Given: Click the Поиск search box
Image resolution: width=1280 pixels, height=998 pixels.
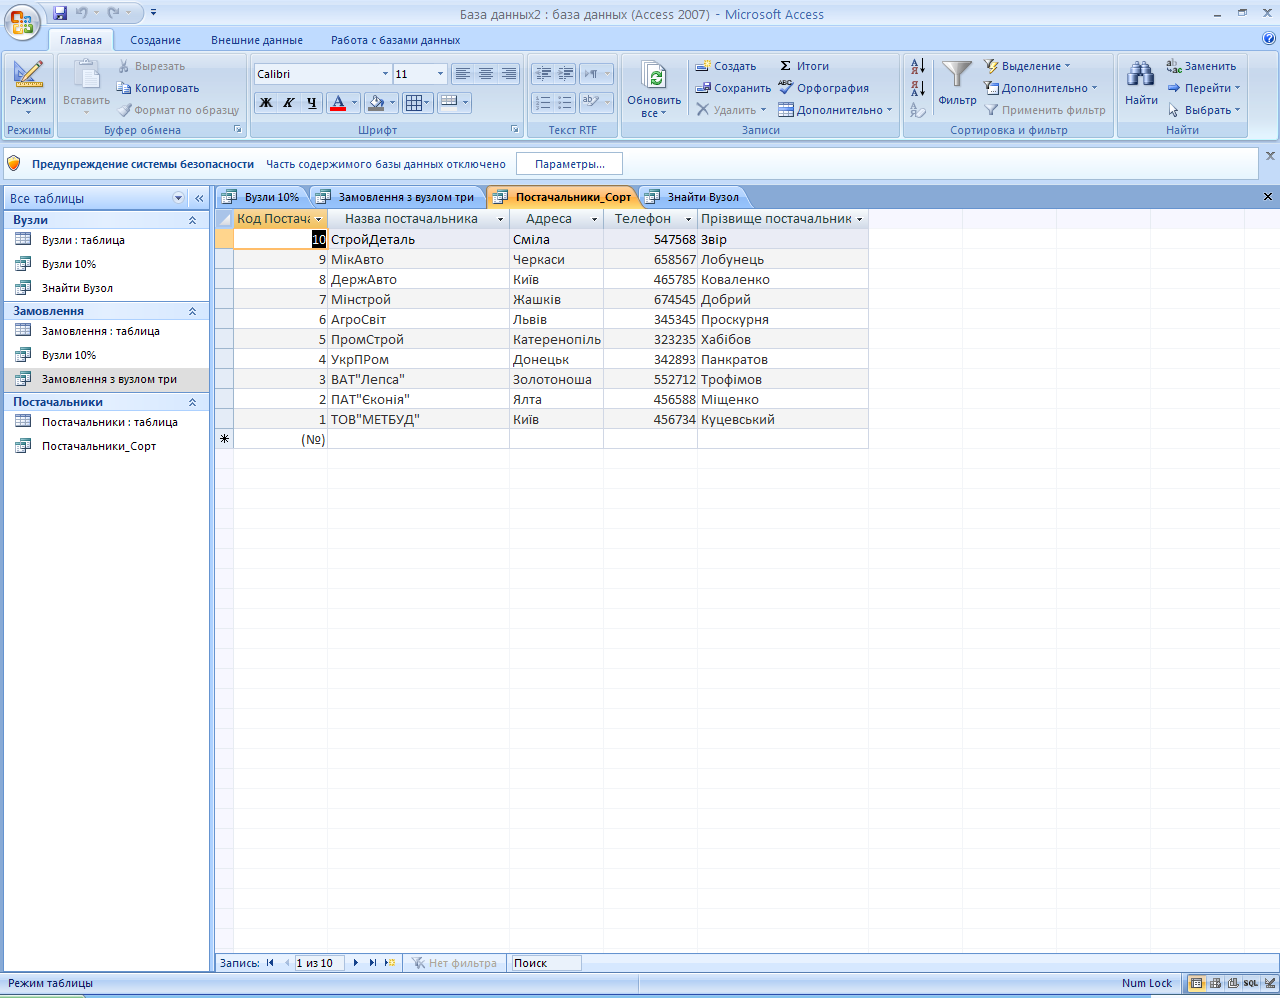Looking at the screenshot, I should [546, 963].
